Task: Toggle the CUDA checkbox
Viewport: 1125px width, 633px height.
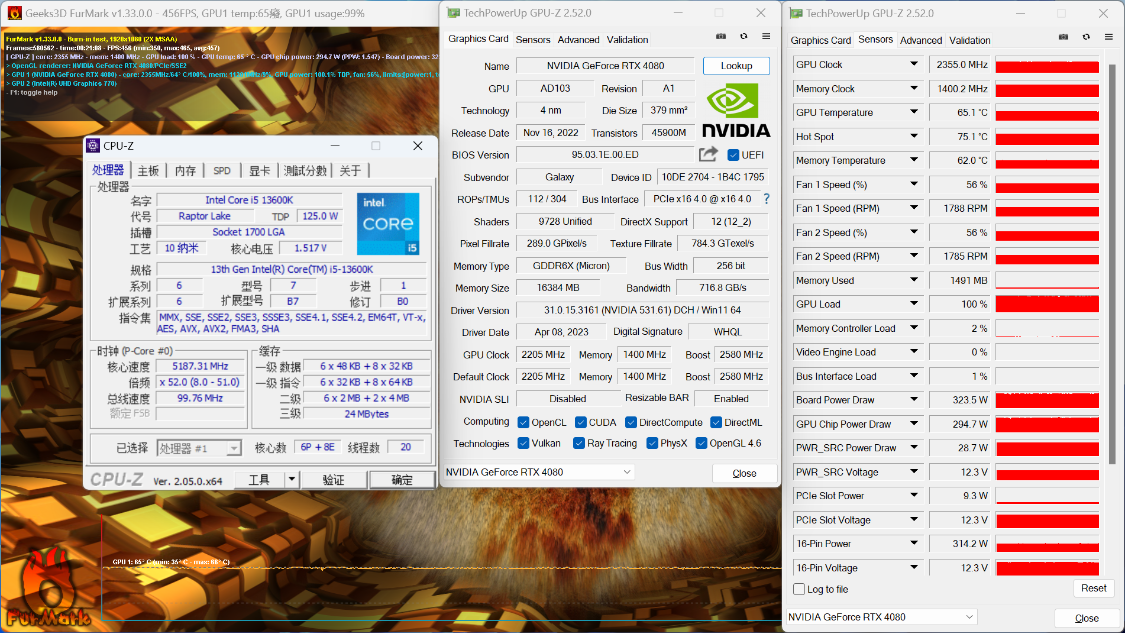Action: (x=581, y=422)
